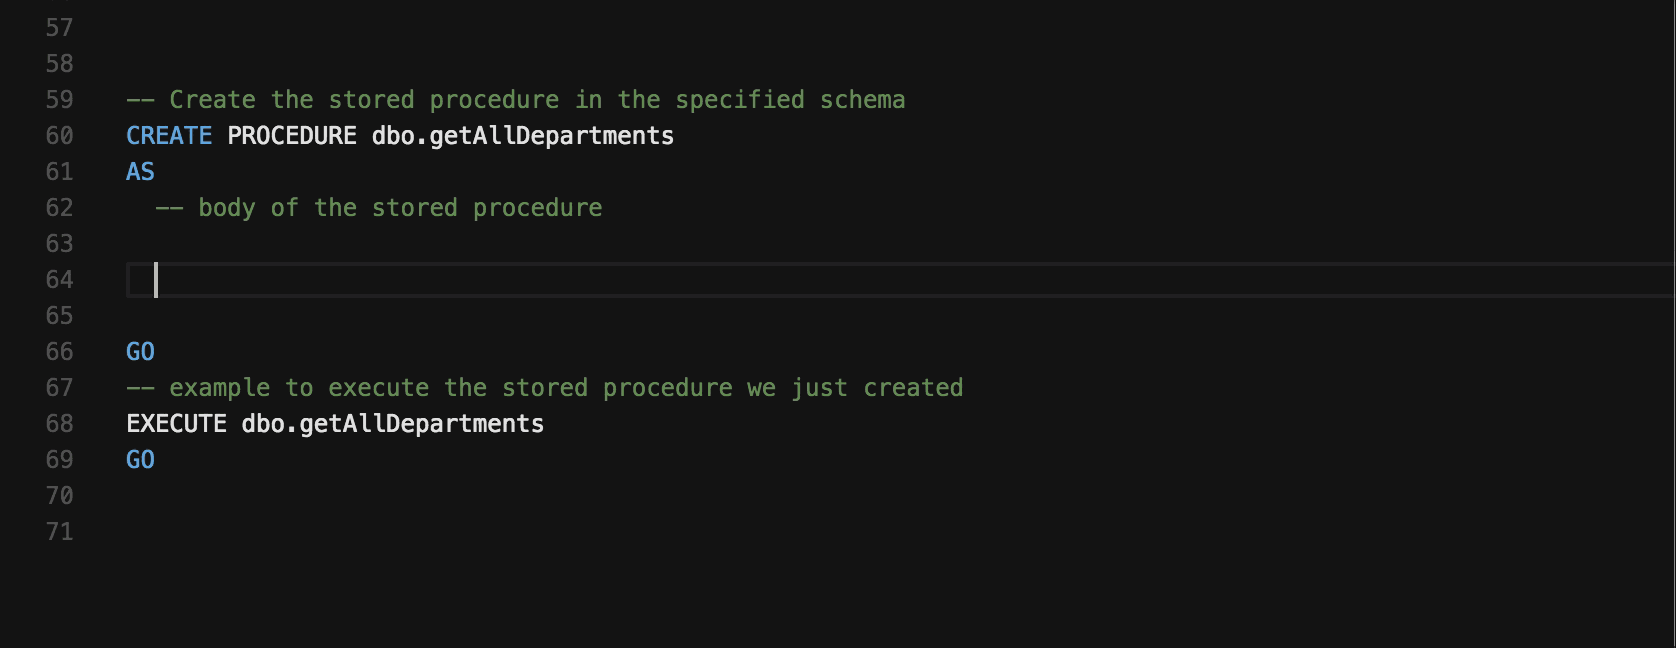Click line number 60 in the gutter
This screenshot has width=1676, height=648.
coord(60,136)
